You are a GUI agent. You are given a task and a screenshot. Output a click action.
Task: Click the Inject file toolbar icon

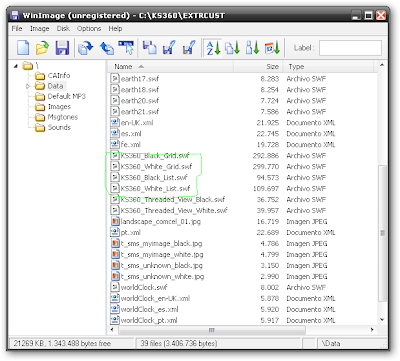[x=150, y=48]
